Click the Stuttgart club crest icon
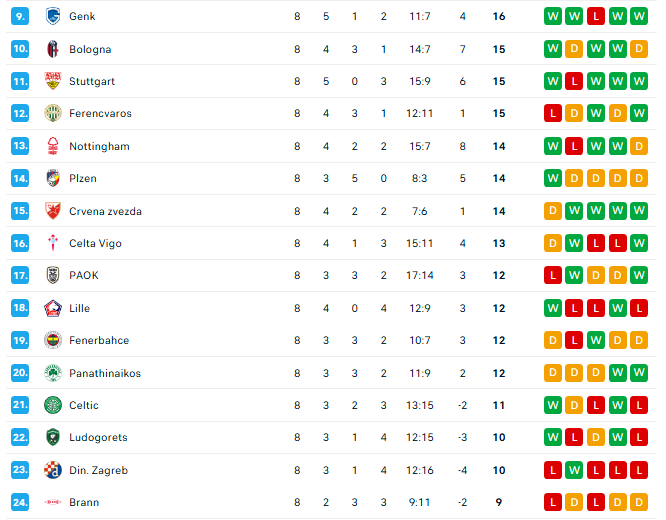 pos(53,81)
